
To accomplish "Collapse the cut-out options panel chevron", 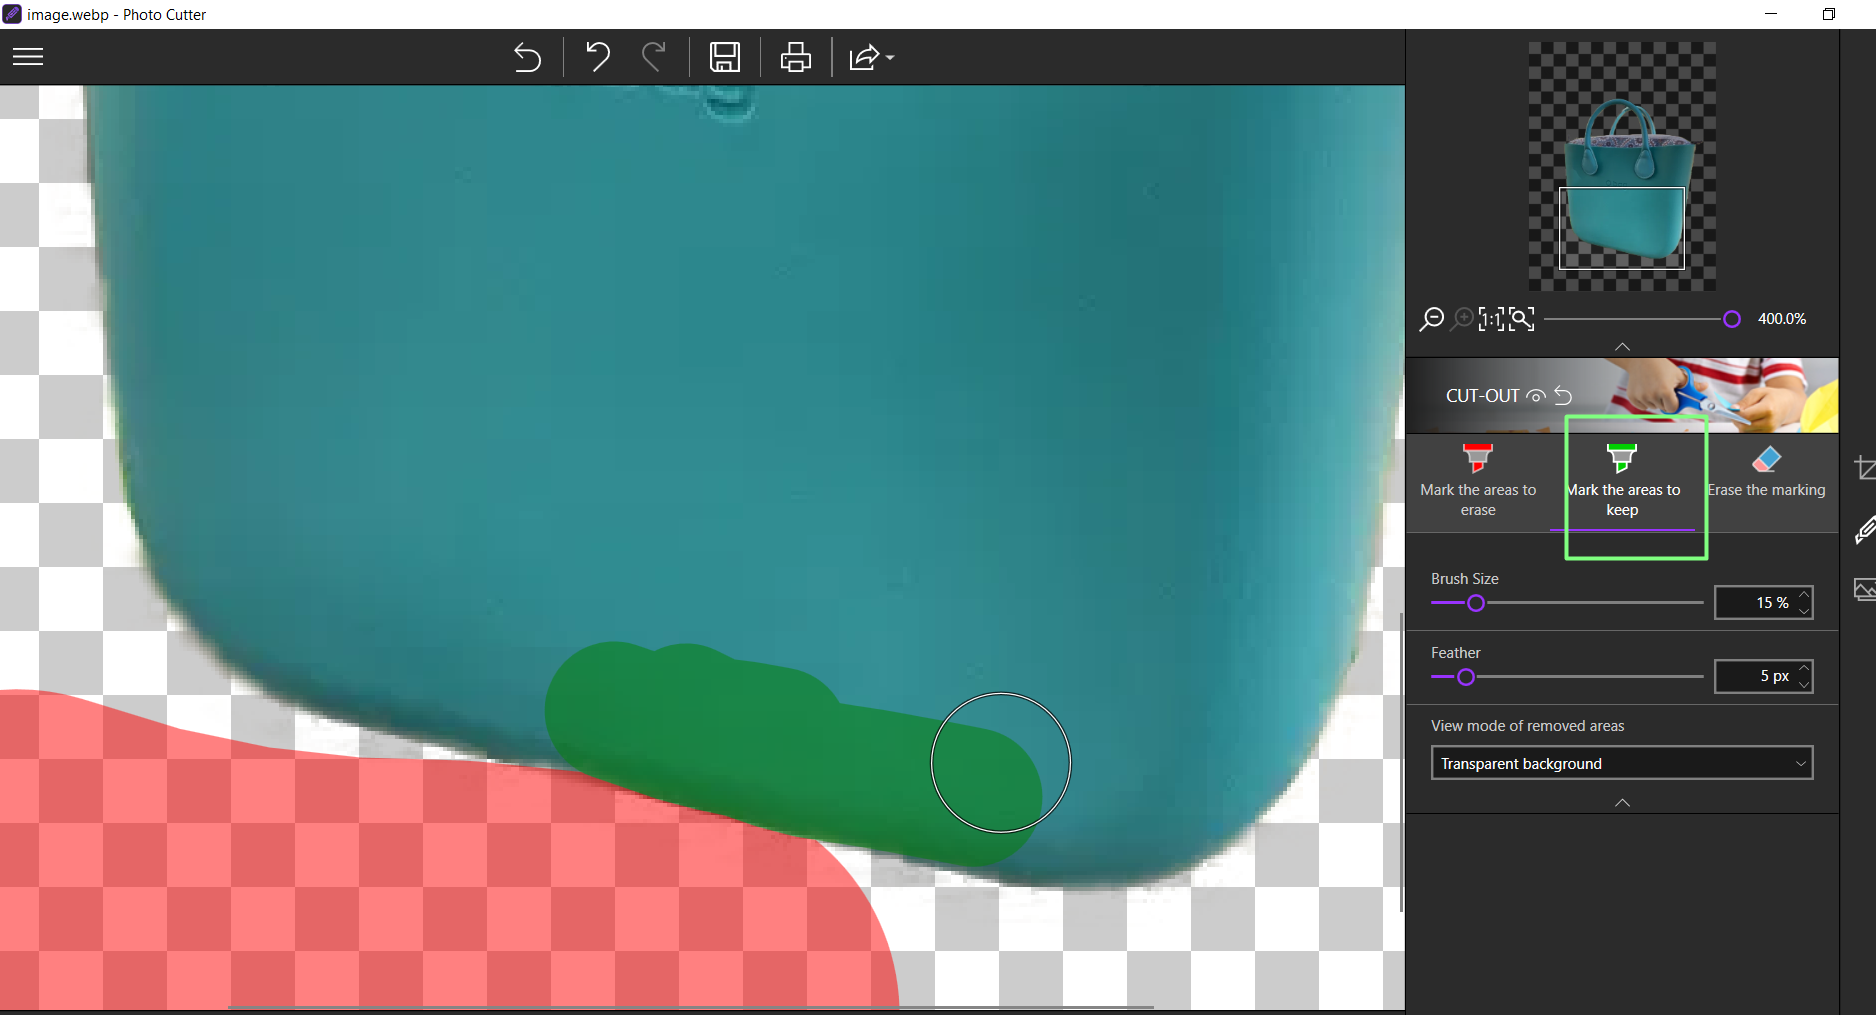I will [x=1622, y=803].
